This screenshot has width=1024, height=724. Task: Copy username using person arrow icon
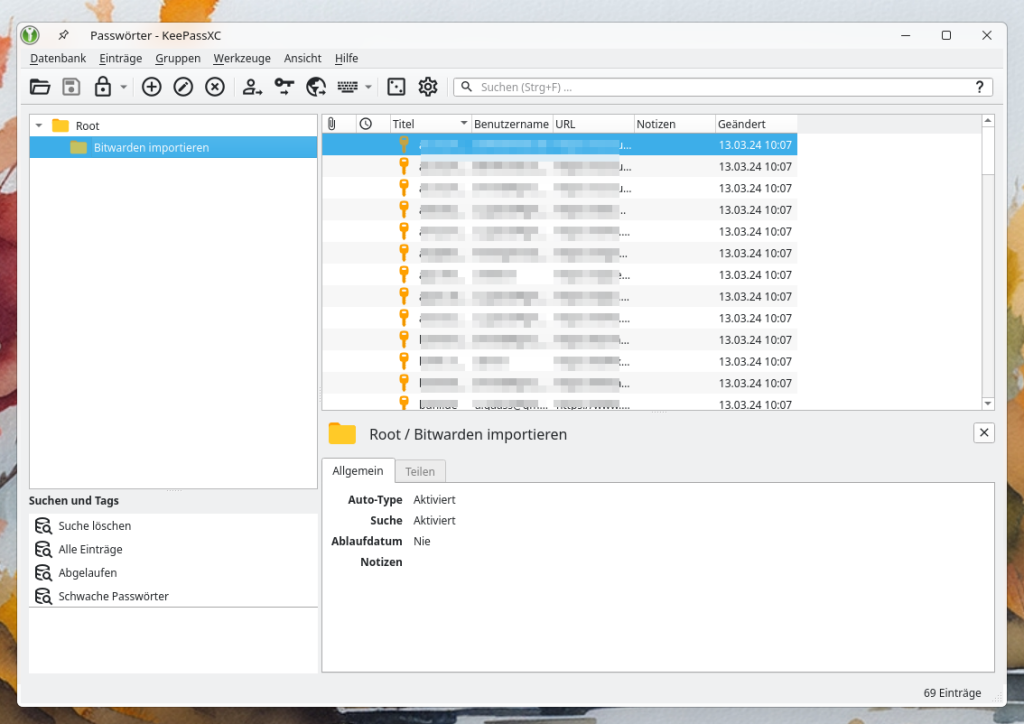pos(252,87)
